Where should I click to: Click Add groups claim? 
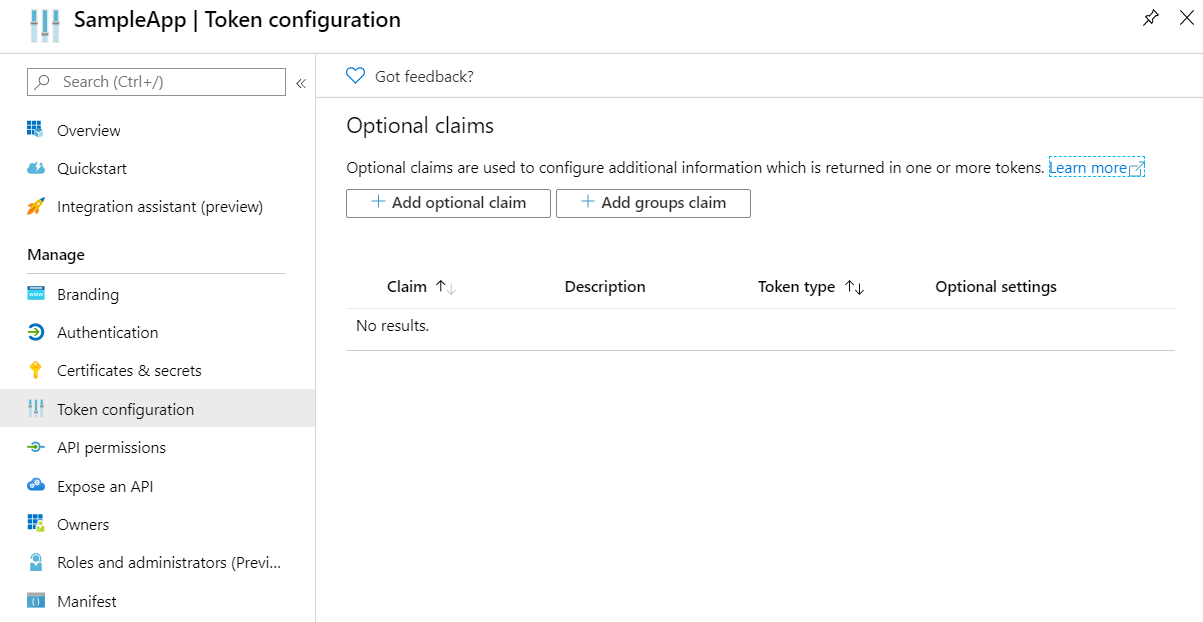click(x=653, y=203)
